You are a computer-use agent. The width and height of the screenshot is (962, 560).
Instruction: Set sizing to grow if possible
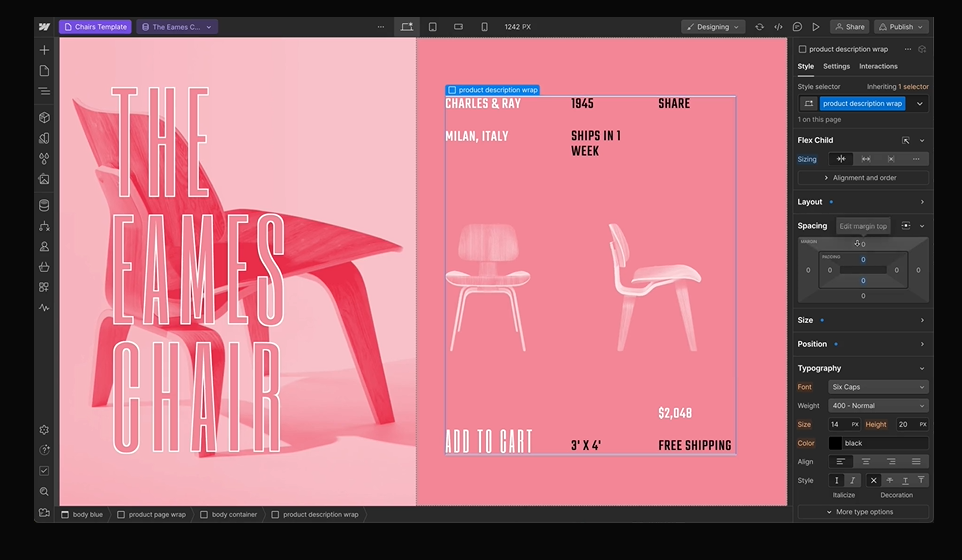click(x=866, y=159)
